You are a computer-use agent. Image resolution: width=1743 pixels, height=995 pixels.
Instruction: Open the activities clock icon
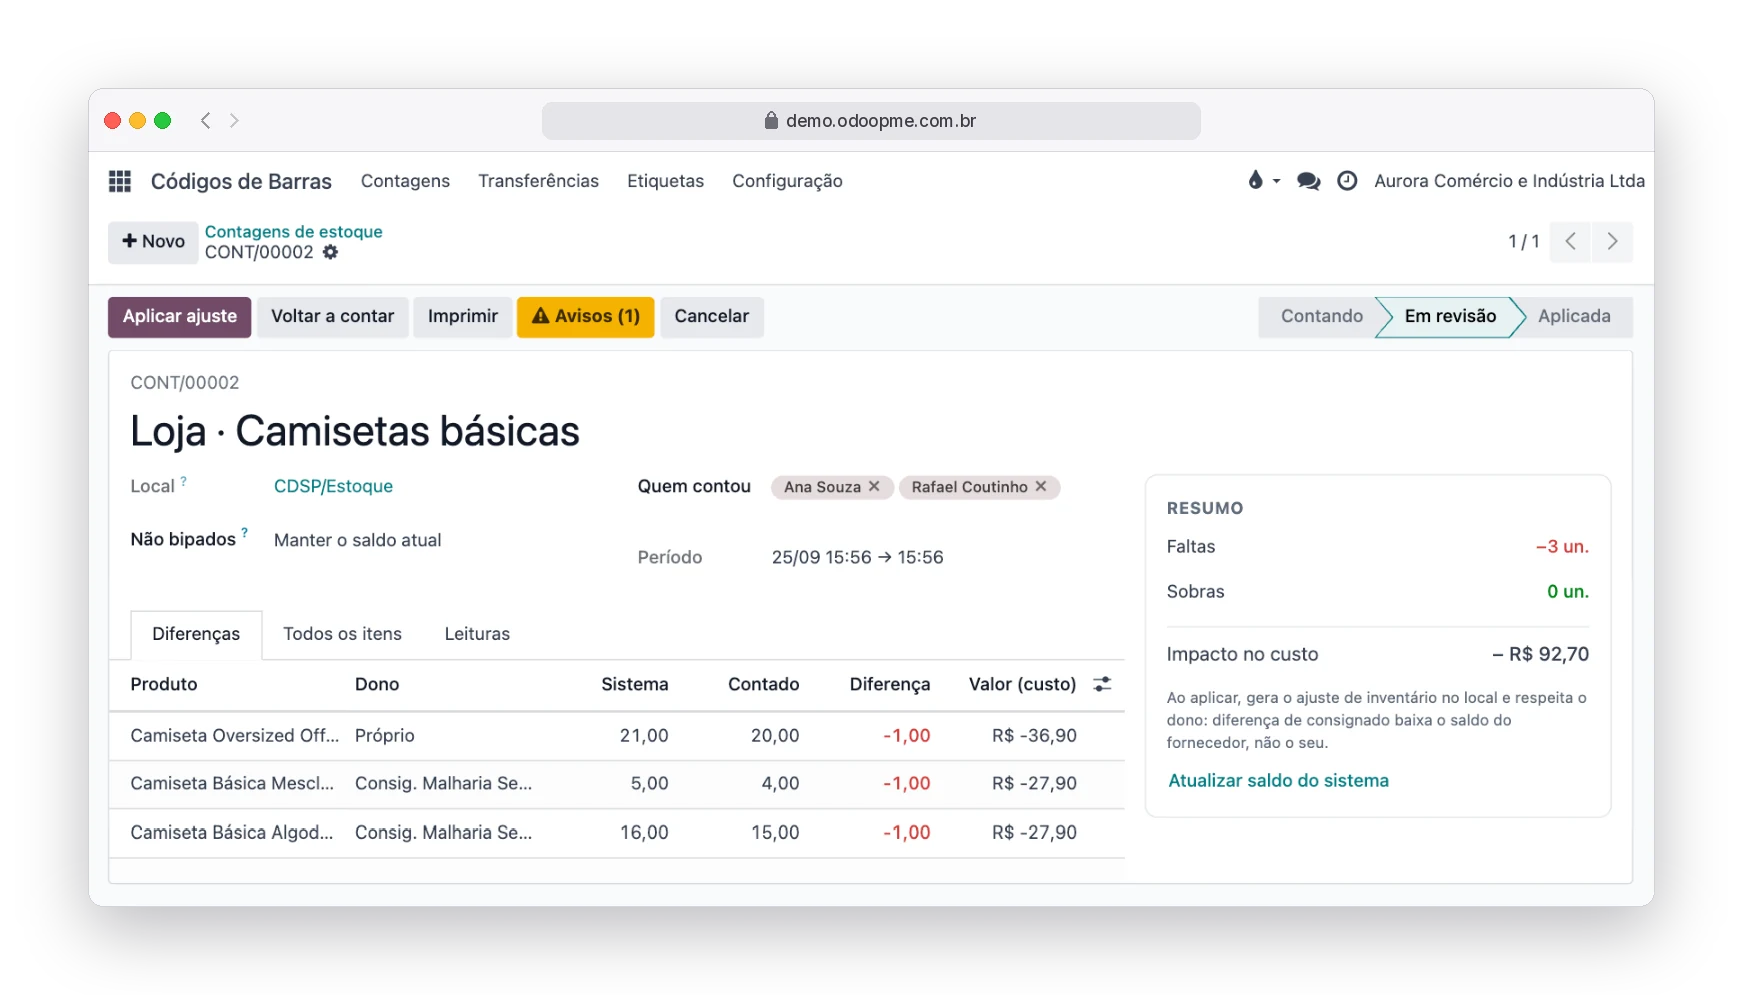pos(1347,181)
